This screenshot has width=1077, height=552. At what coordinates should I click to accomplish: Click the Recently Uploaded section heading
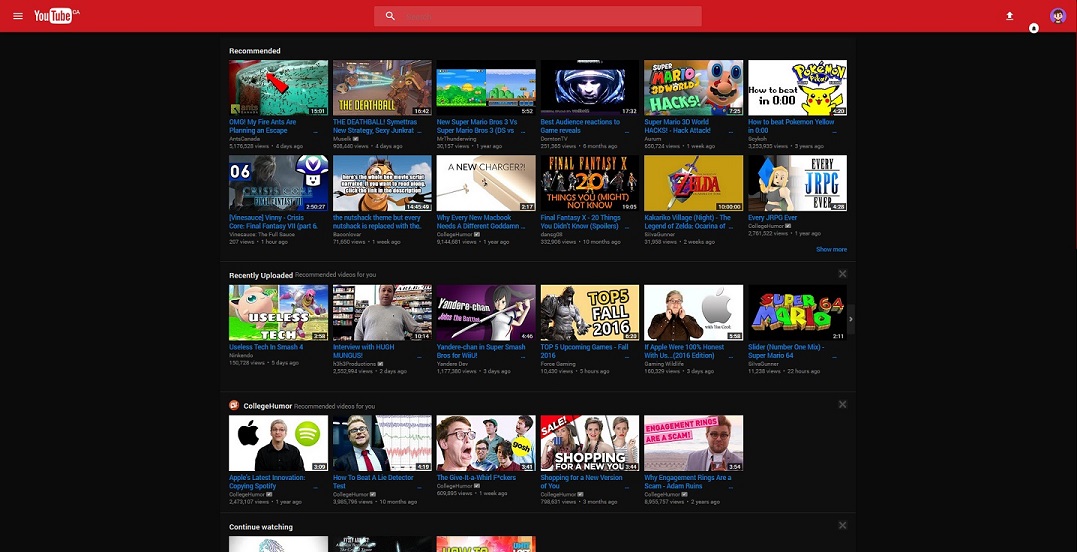tap(261, 275)
